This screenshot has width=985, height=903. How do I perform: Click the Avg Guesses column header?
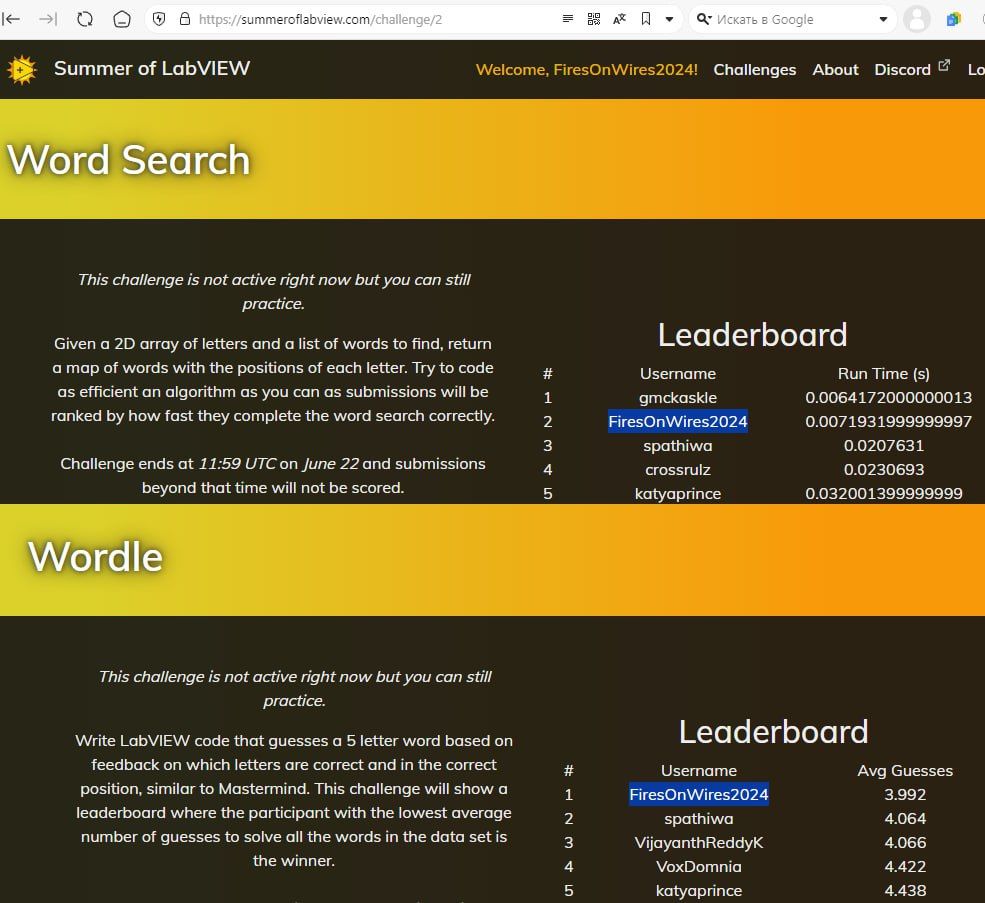(905, 770)
